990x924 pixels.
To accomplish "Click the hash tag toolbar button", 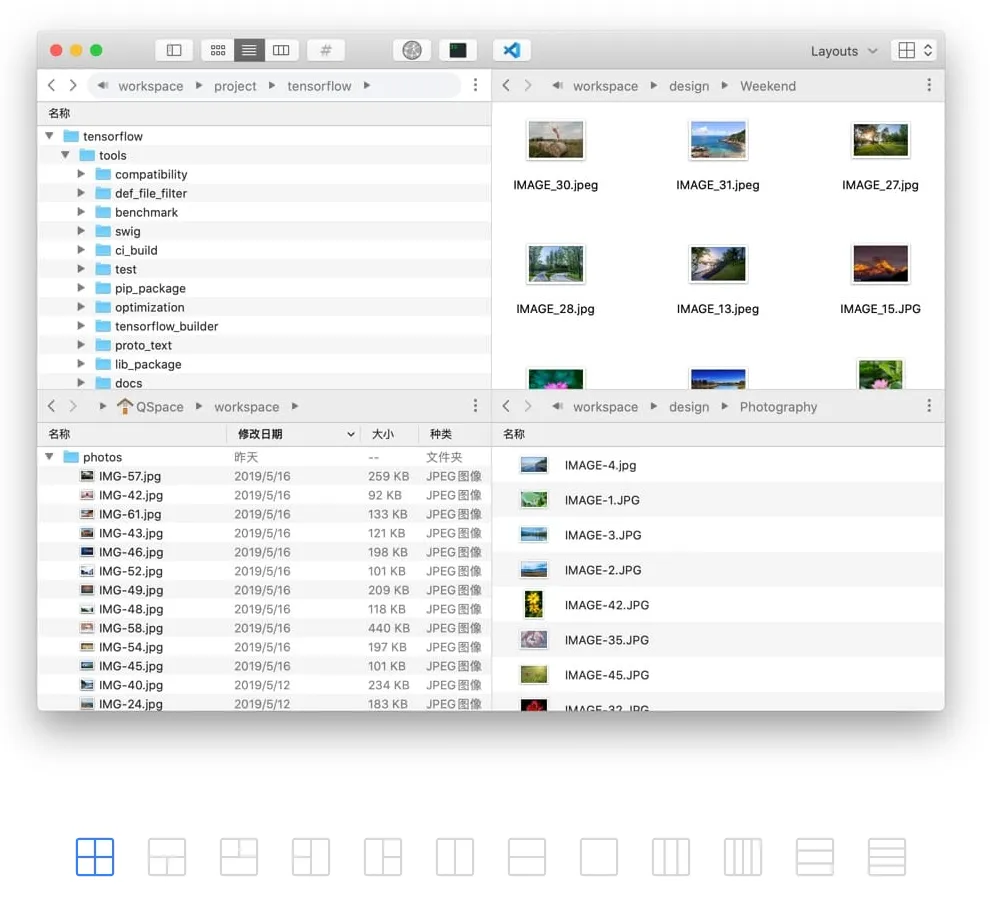I will coord(326,51).
